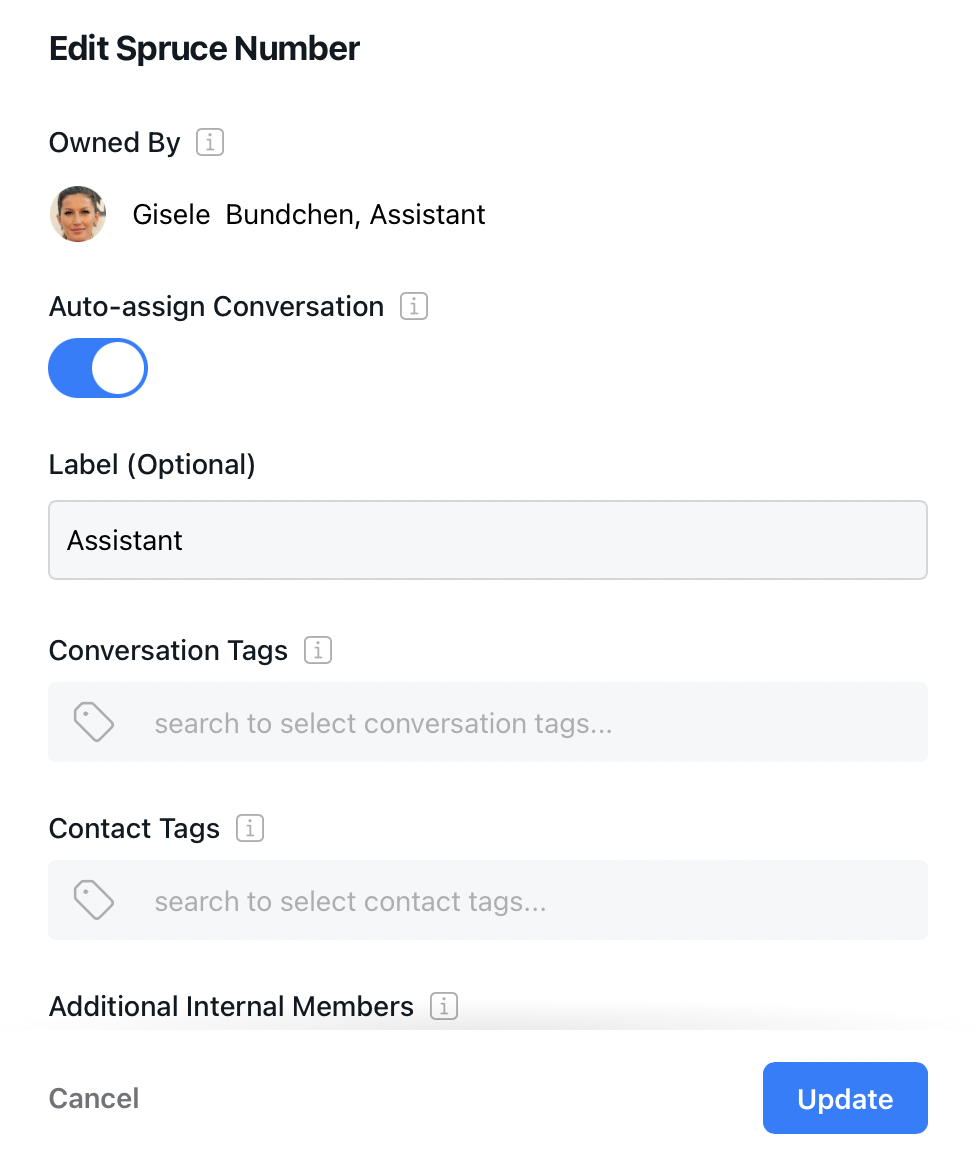Click the tag icon in Contact Tags field
Viewport: 976px width, 1166px height.
[94, 899]
